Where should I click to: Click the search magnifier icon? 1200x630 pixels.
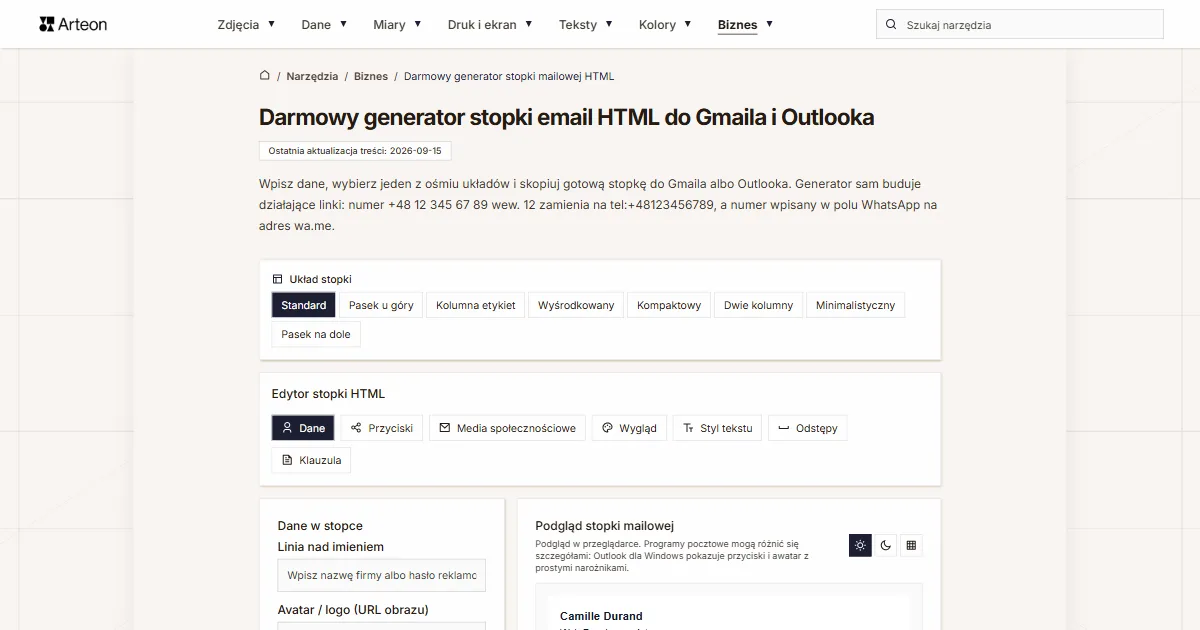pos(891,24)
